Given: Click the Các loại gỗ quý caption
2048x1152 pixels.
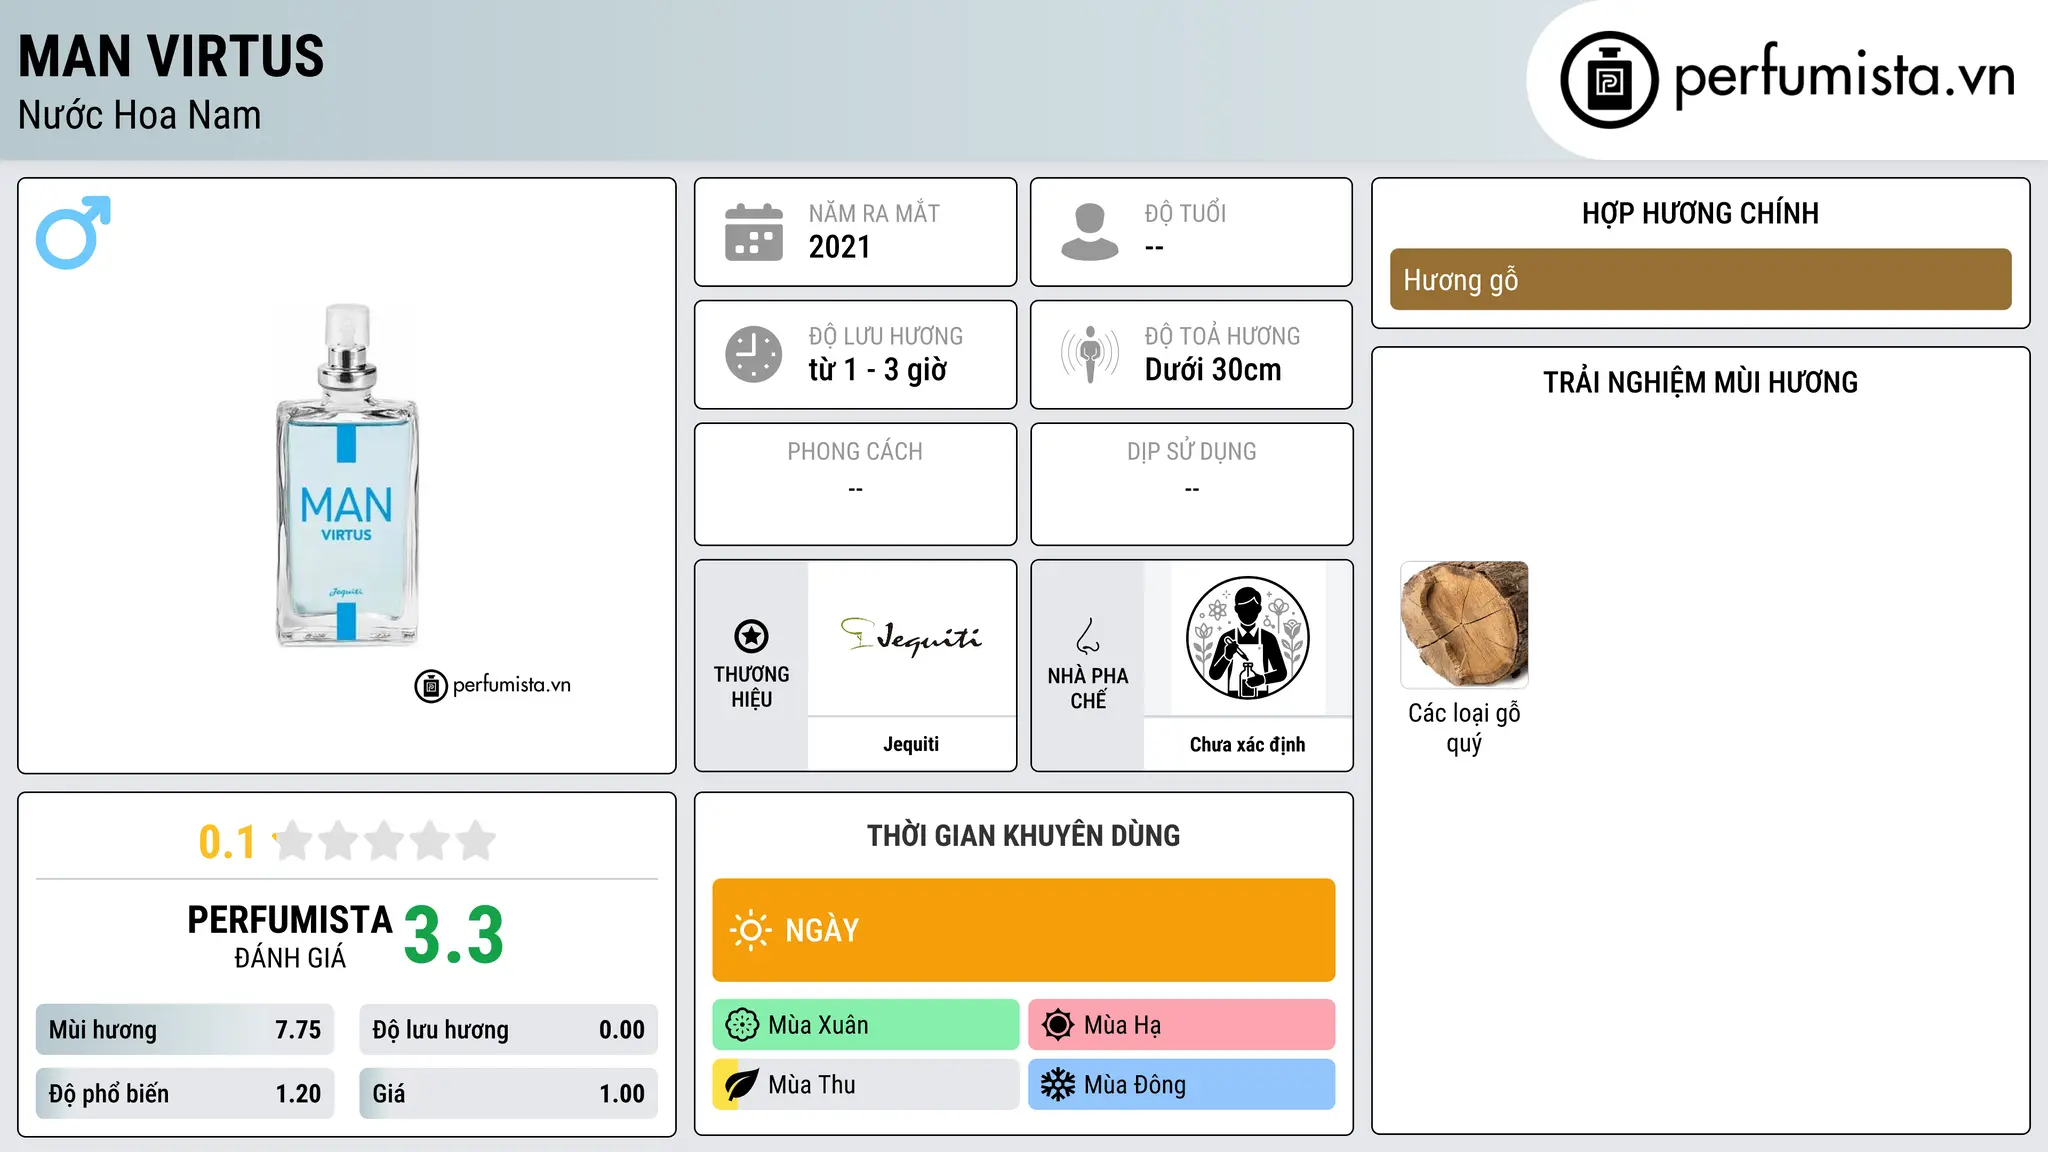Looking at the screenshot, I should click(x=1464, y=728).
